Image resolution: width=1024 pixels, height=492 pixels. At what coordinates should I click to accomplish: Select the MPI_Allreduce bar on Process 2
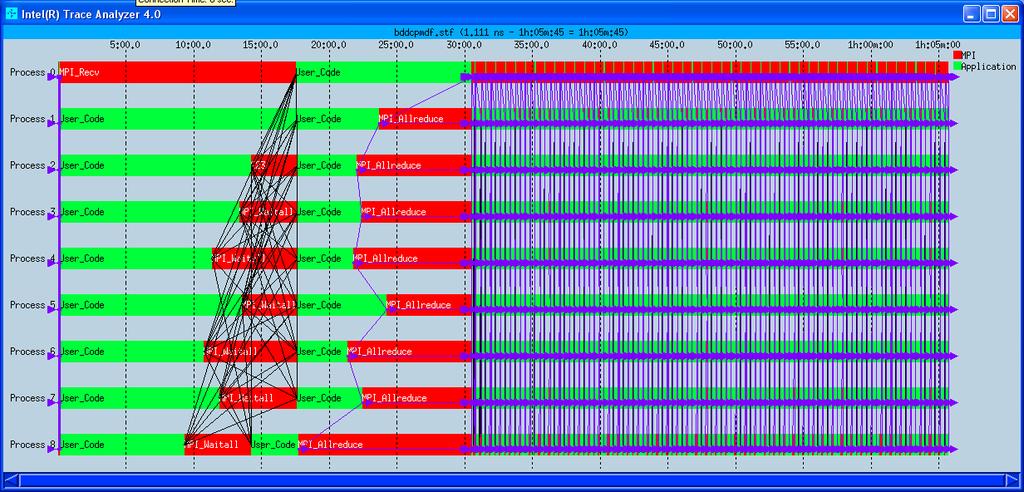[x=414, y=165]
